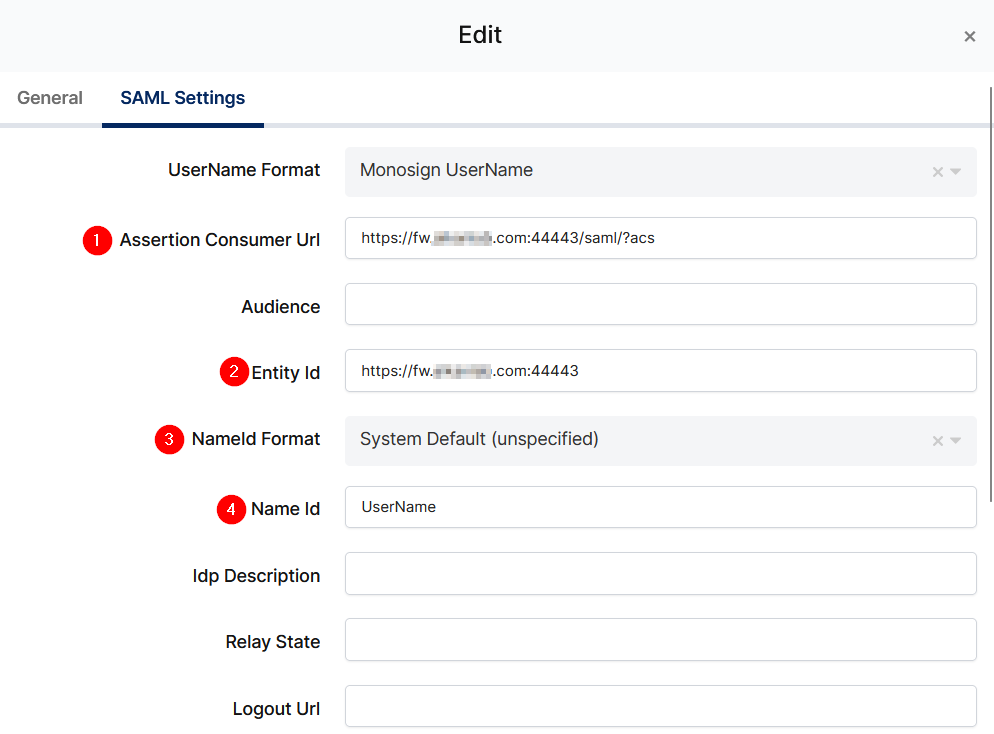Clear the NameId Format selection
This screenshot has height=734, width=994.
(x=937, y=441)
